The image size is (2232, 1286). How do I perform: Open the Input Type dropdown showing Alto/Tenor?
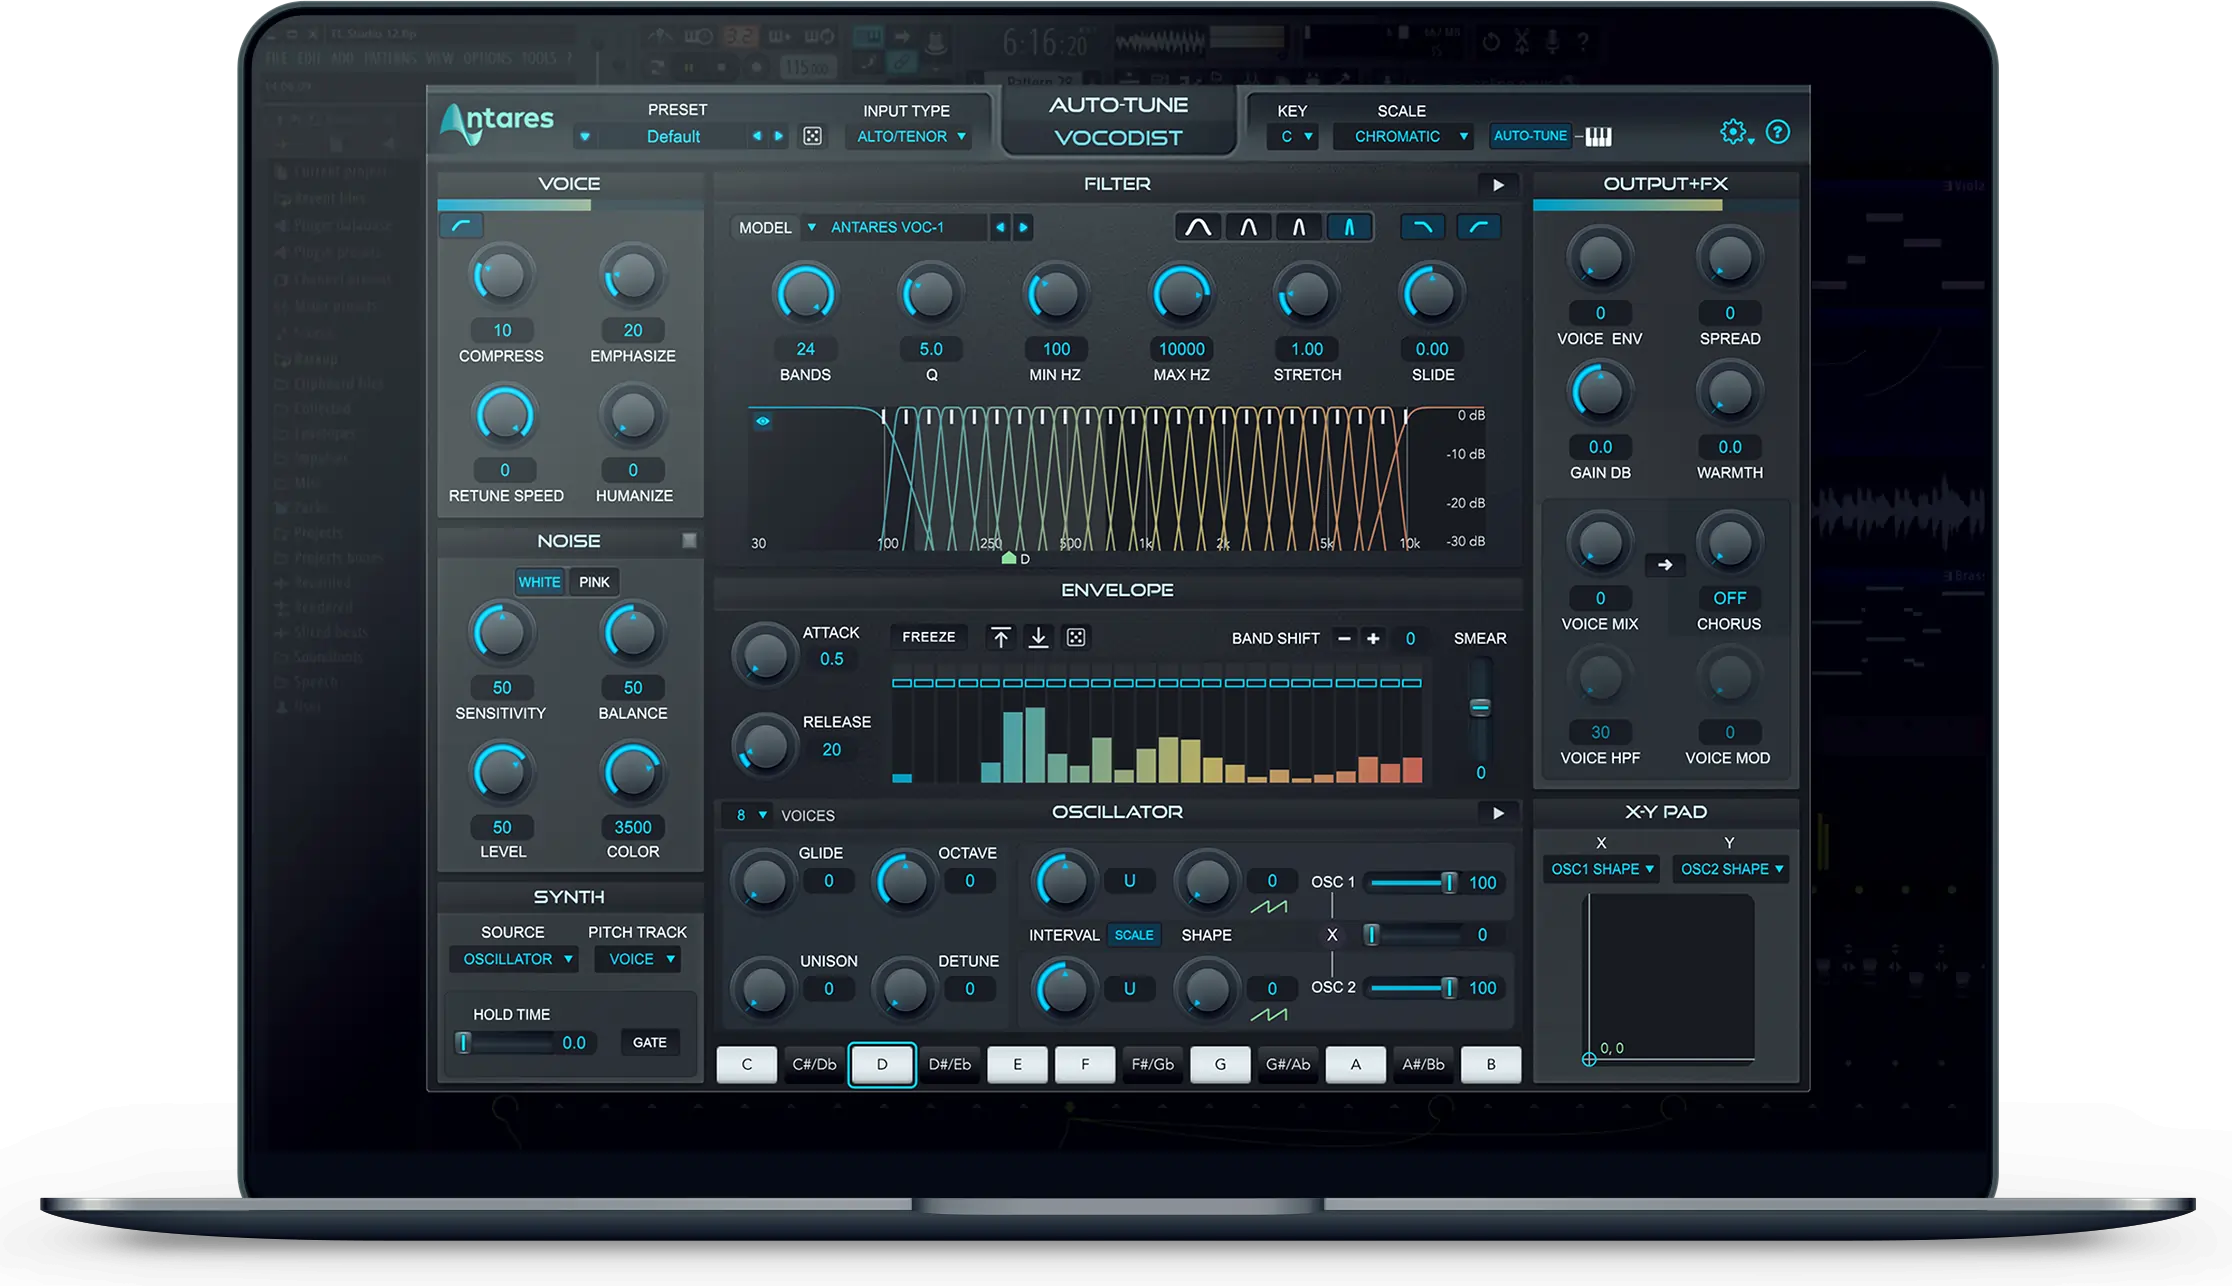pos(908,136)
